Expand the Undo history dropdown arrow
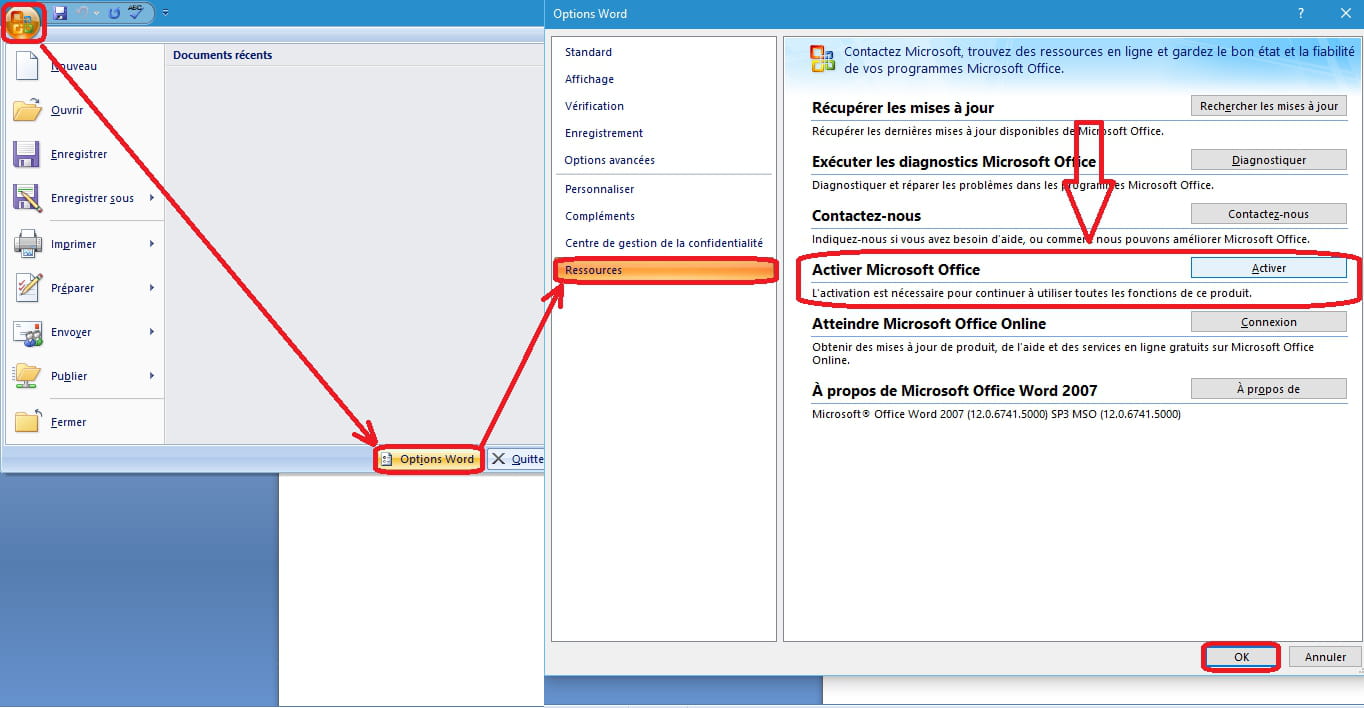The width and height of the screenshot is (1364, 708). point(97,13)
